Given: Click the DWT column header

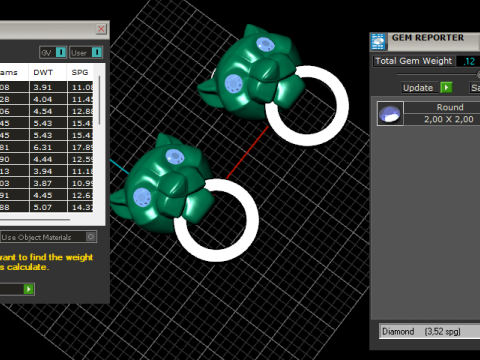Looking at the screenshot, I should 43,72.
